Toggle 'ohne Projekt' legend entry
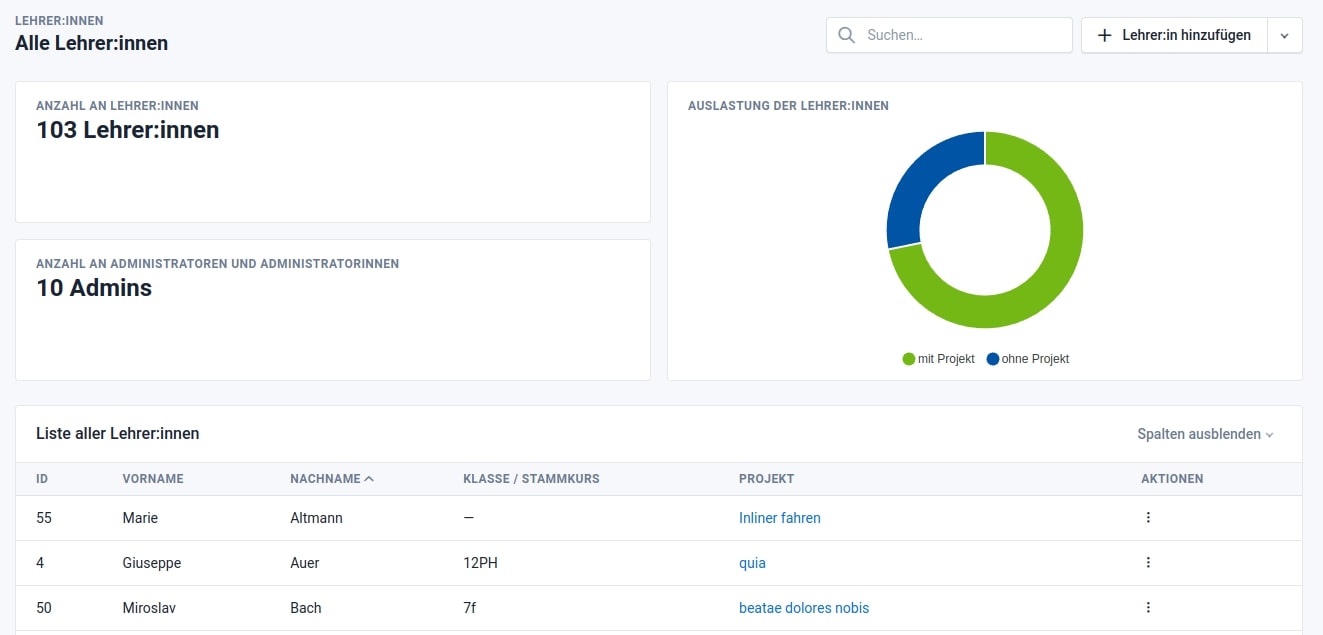Image resolution: width=1323 pixels, height=635 pixels. (1028, 359)
